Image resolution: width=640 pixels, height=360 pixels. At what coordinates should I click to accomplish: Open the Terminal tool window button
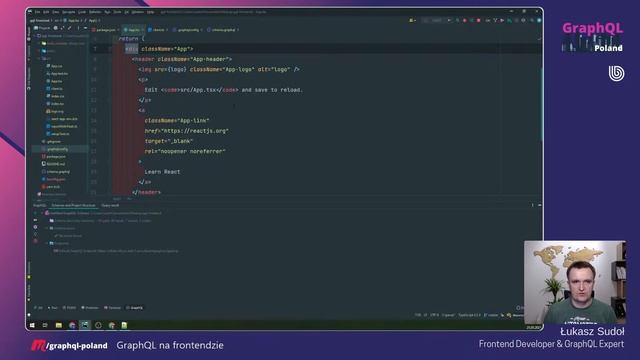click(113, 308)
